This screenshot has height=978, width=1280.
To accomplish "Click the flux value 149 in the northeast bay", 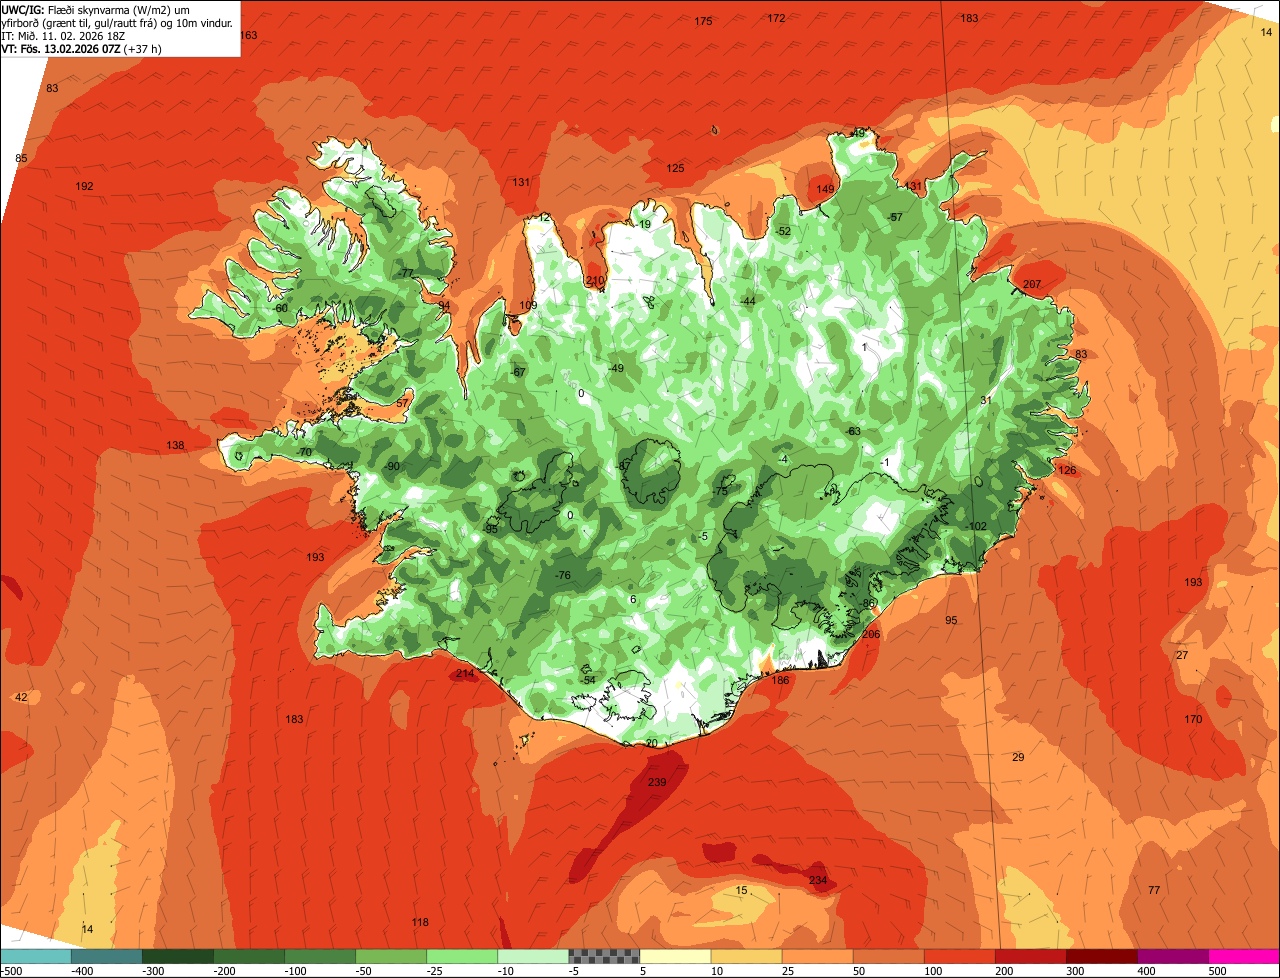I will [825, 189].
